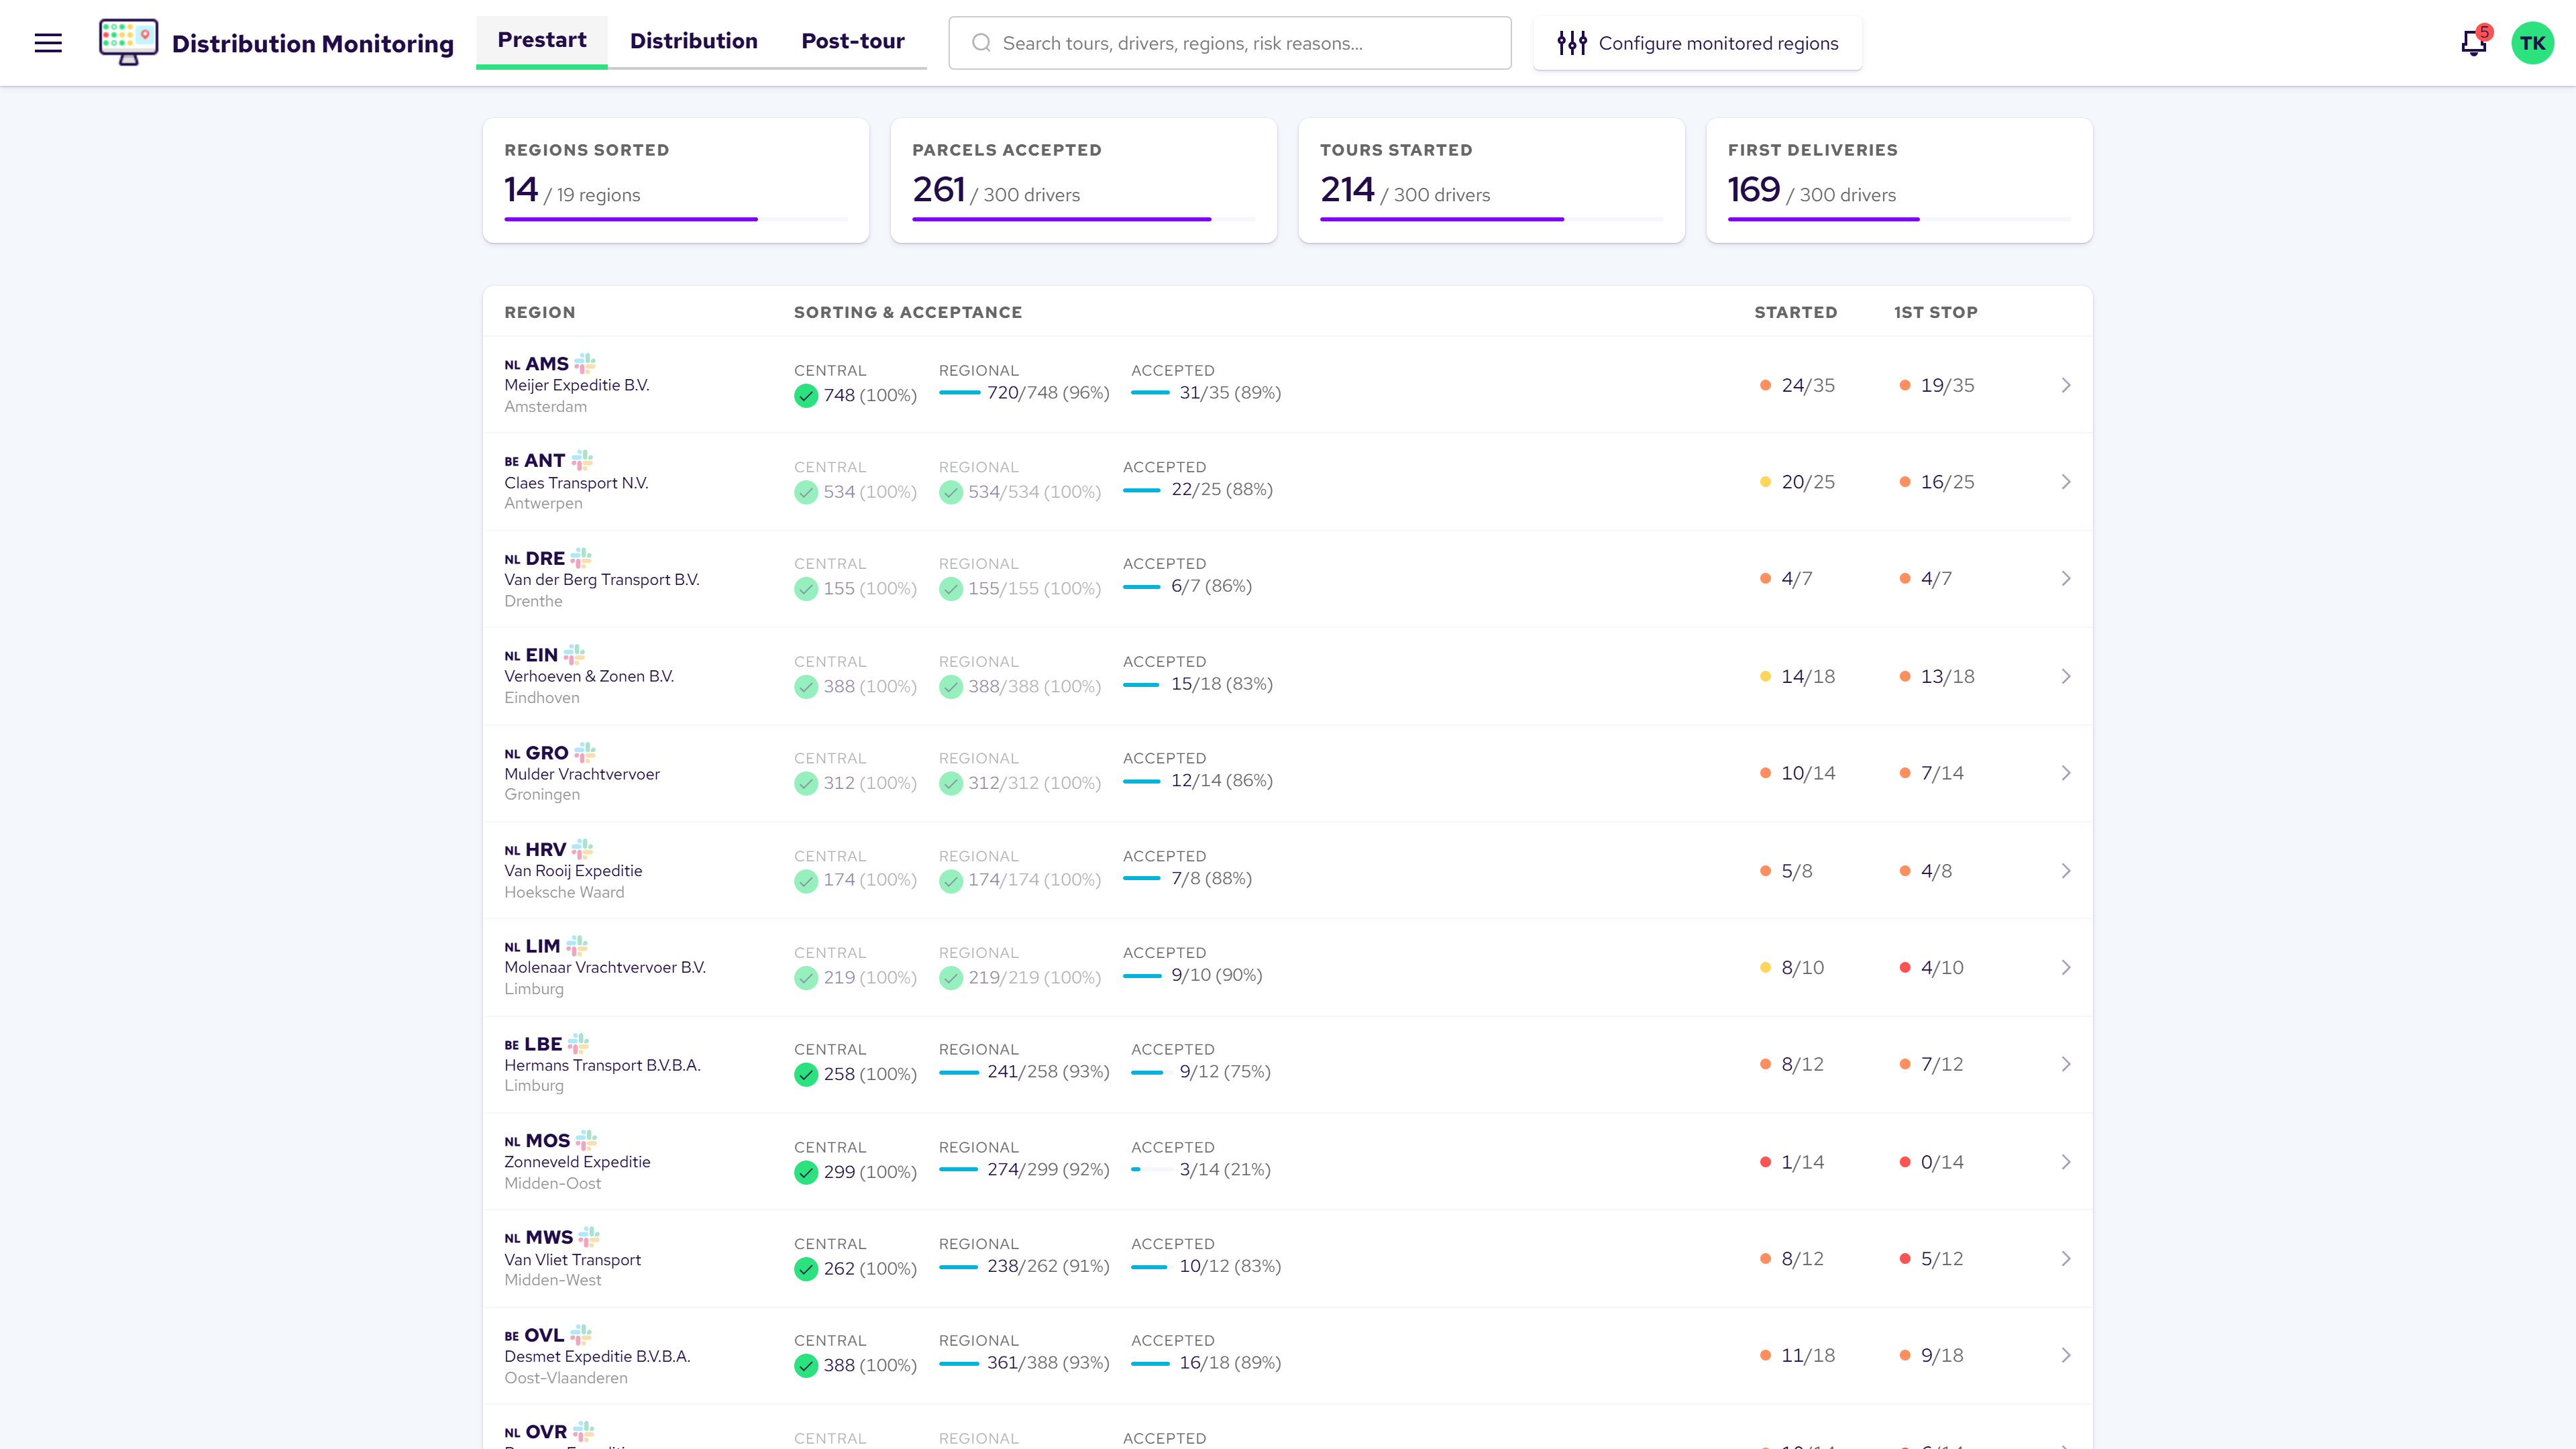Open the hamburger navigation menu
This screenshot has height=1449, width=2576.
pyautogui.click(x=48, y=43)
